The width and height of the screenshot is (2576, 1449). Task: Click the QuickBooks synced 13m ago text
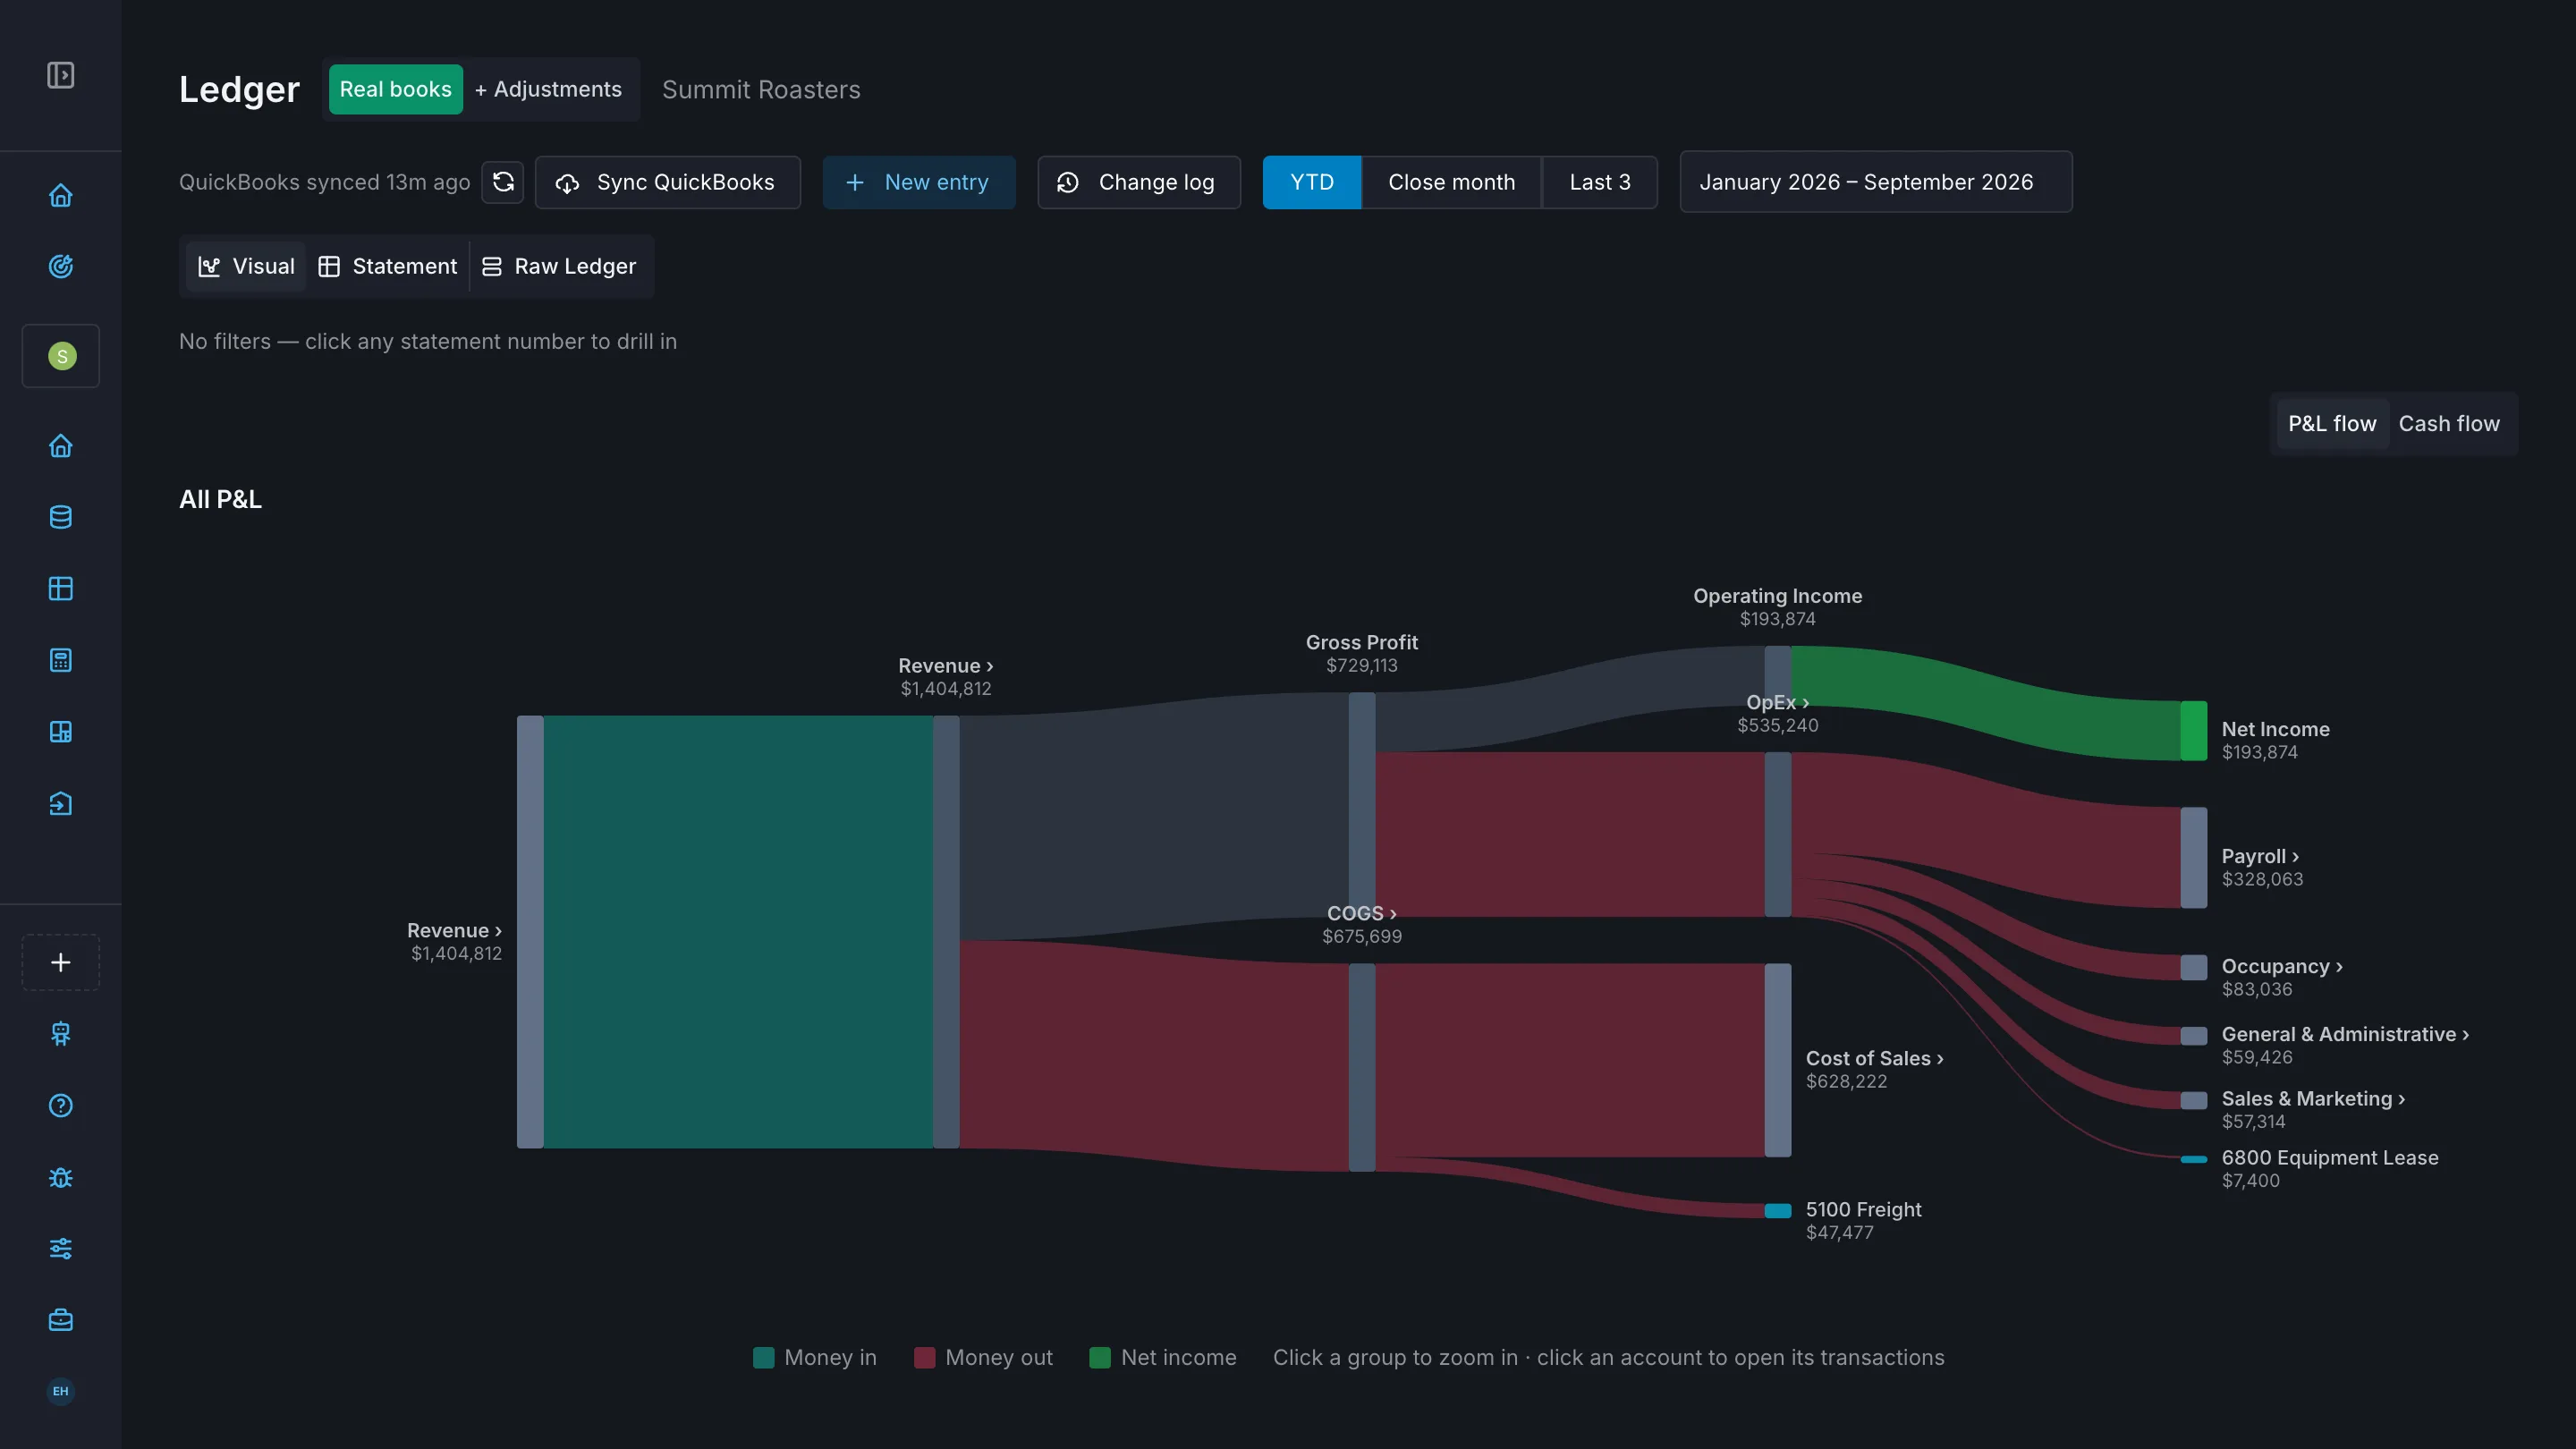pyautogui.click(x=324, y=182)
